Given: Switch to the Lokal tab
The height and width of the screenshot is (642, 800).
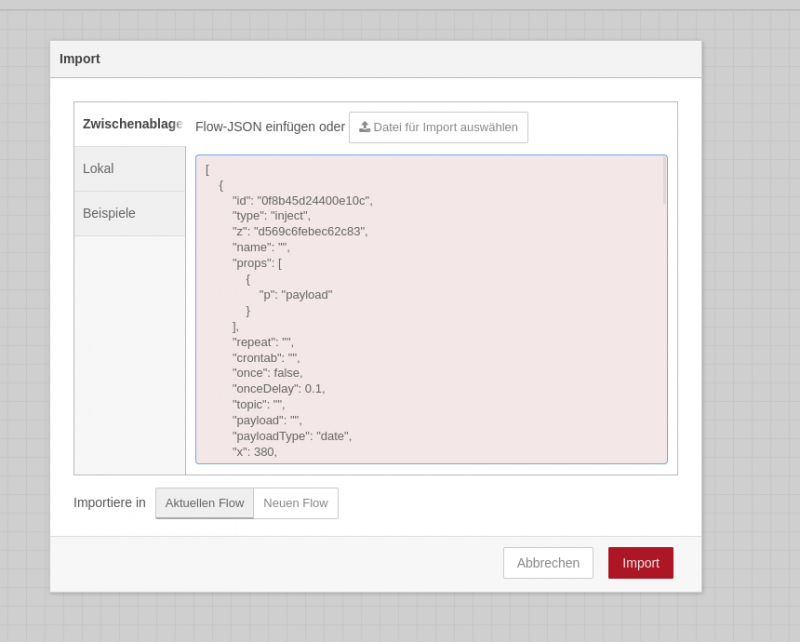Looking at the screenshot, I should [x=130, y=169].
